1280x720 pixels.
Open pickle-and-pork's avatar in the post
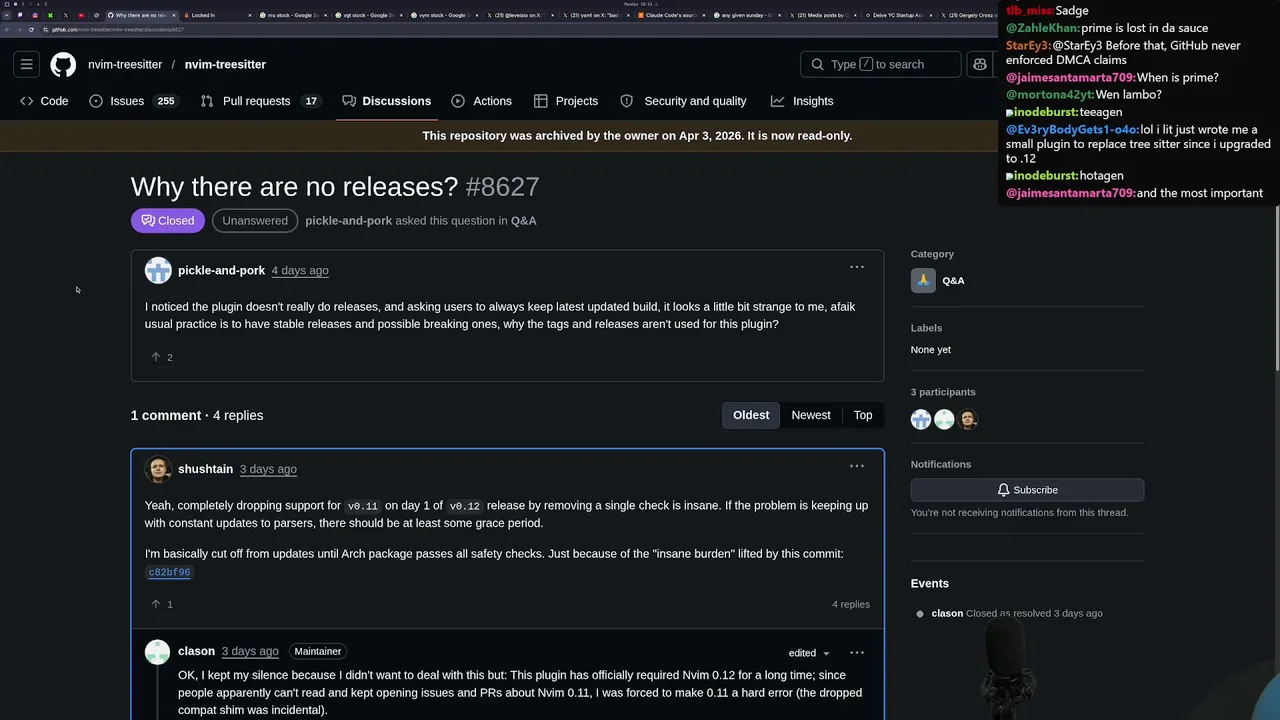tap(158, 270)
